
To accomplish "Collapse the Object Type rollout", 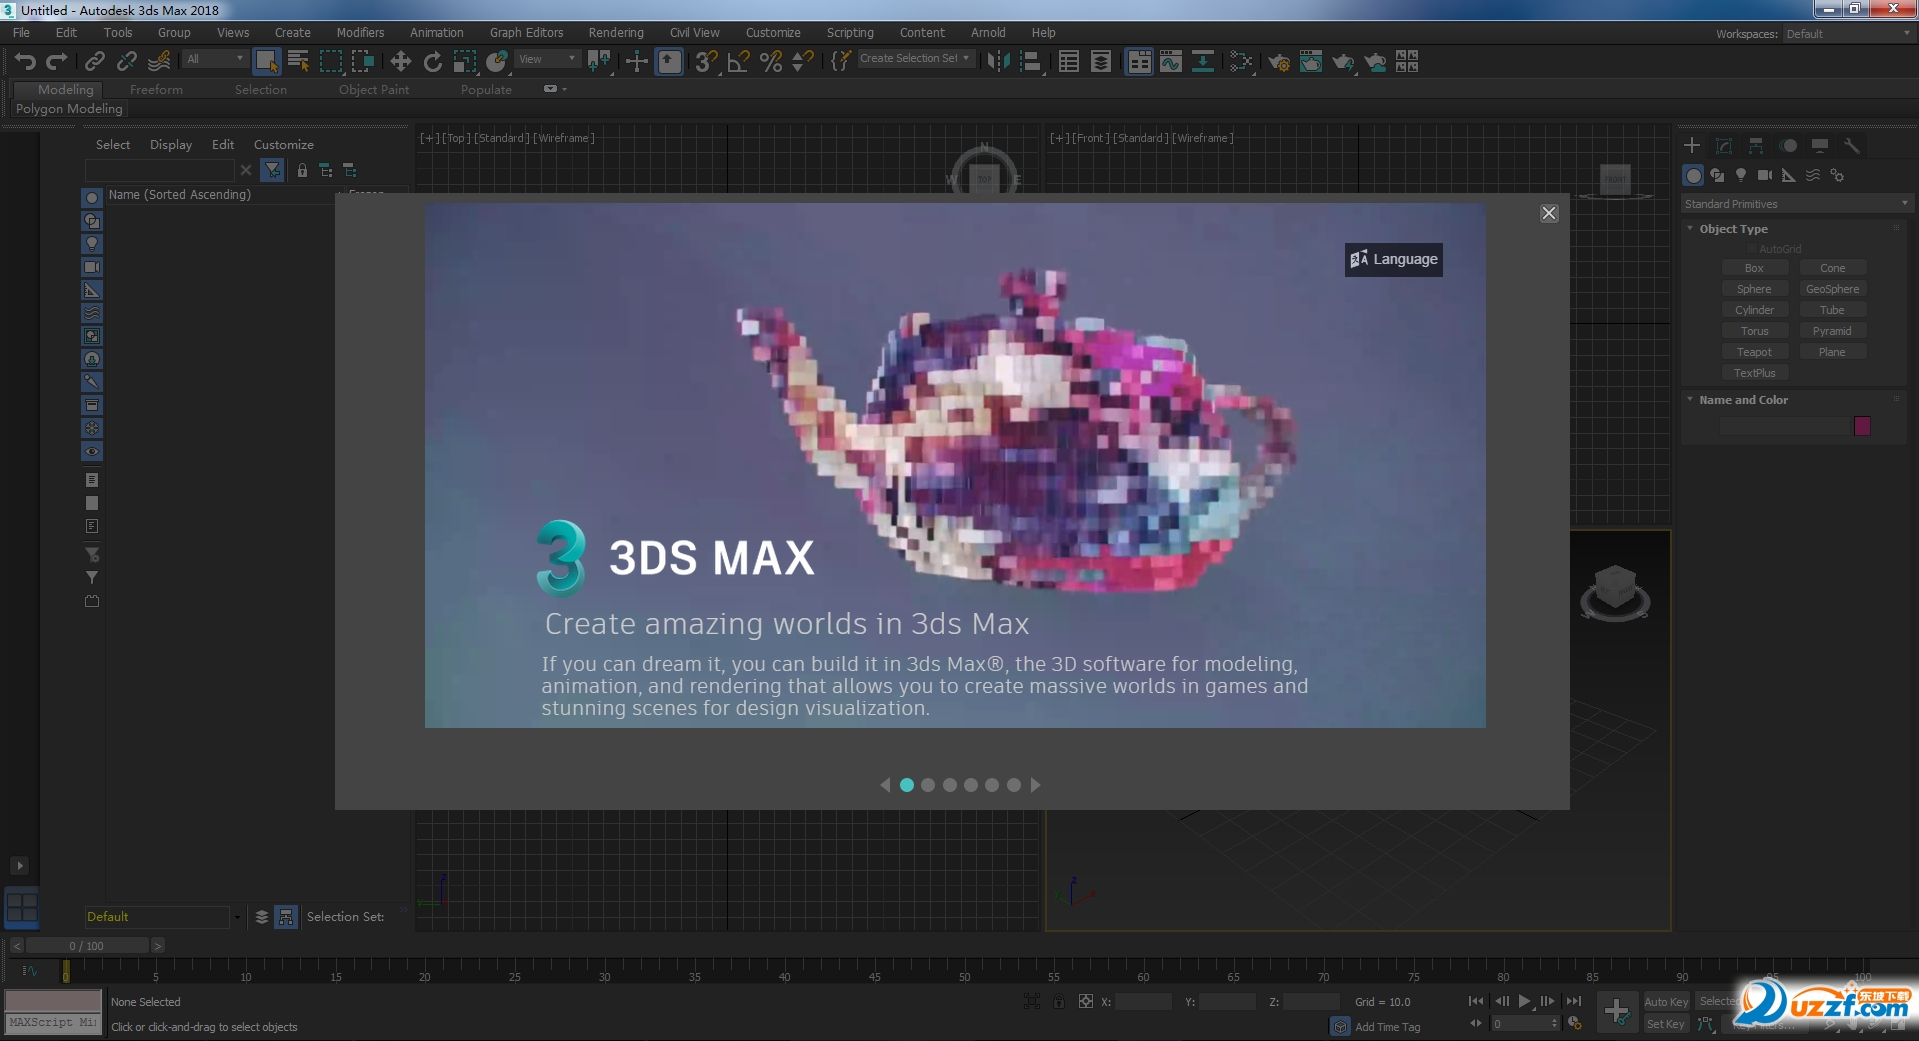I will tap(1733, 229).
